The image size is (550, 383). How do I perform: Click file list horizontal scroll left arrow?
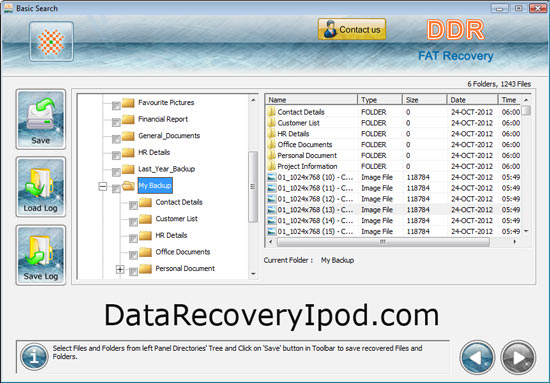point(270,242)
